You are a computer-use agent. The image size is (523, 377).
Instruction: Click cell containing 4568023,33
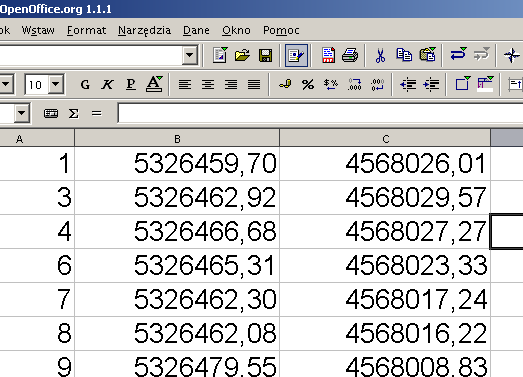[385, 266]
